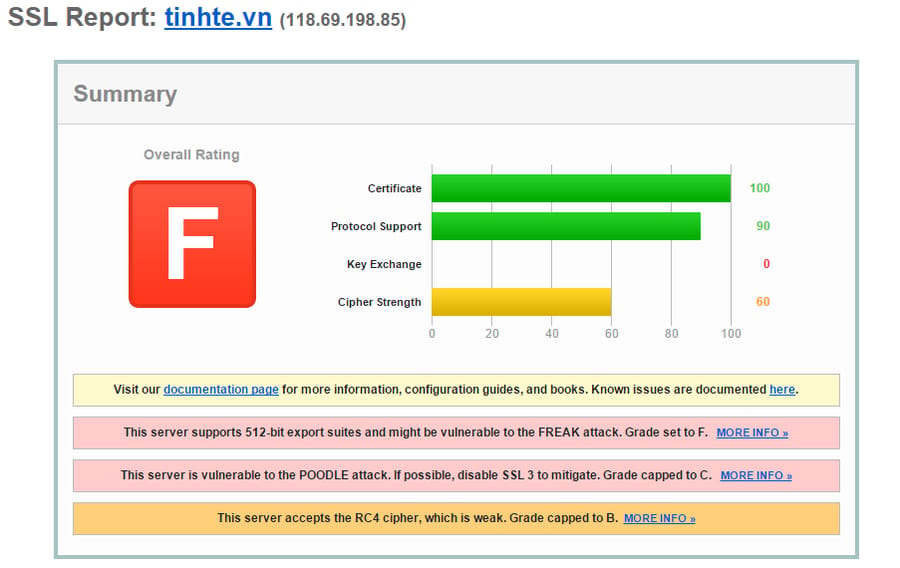The height and width of the screenshot is (568, 900).
Task: Click the Cipher Strength score value 60
Action: point(763,302)
